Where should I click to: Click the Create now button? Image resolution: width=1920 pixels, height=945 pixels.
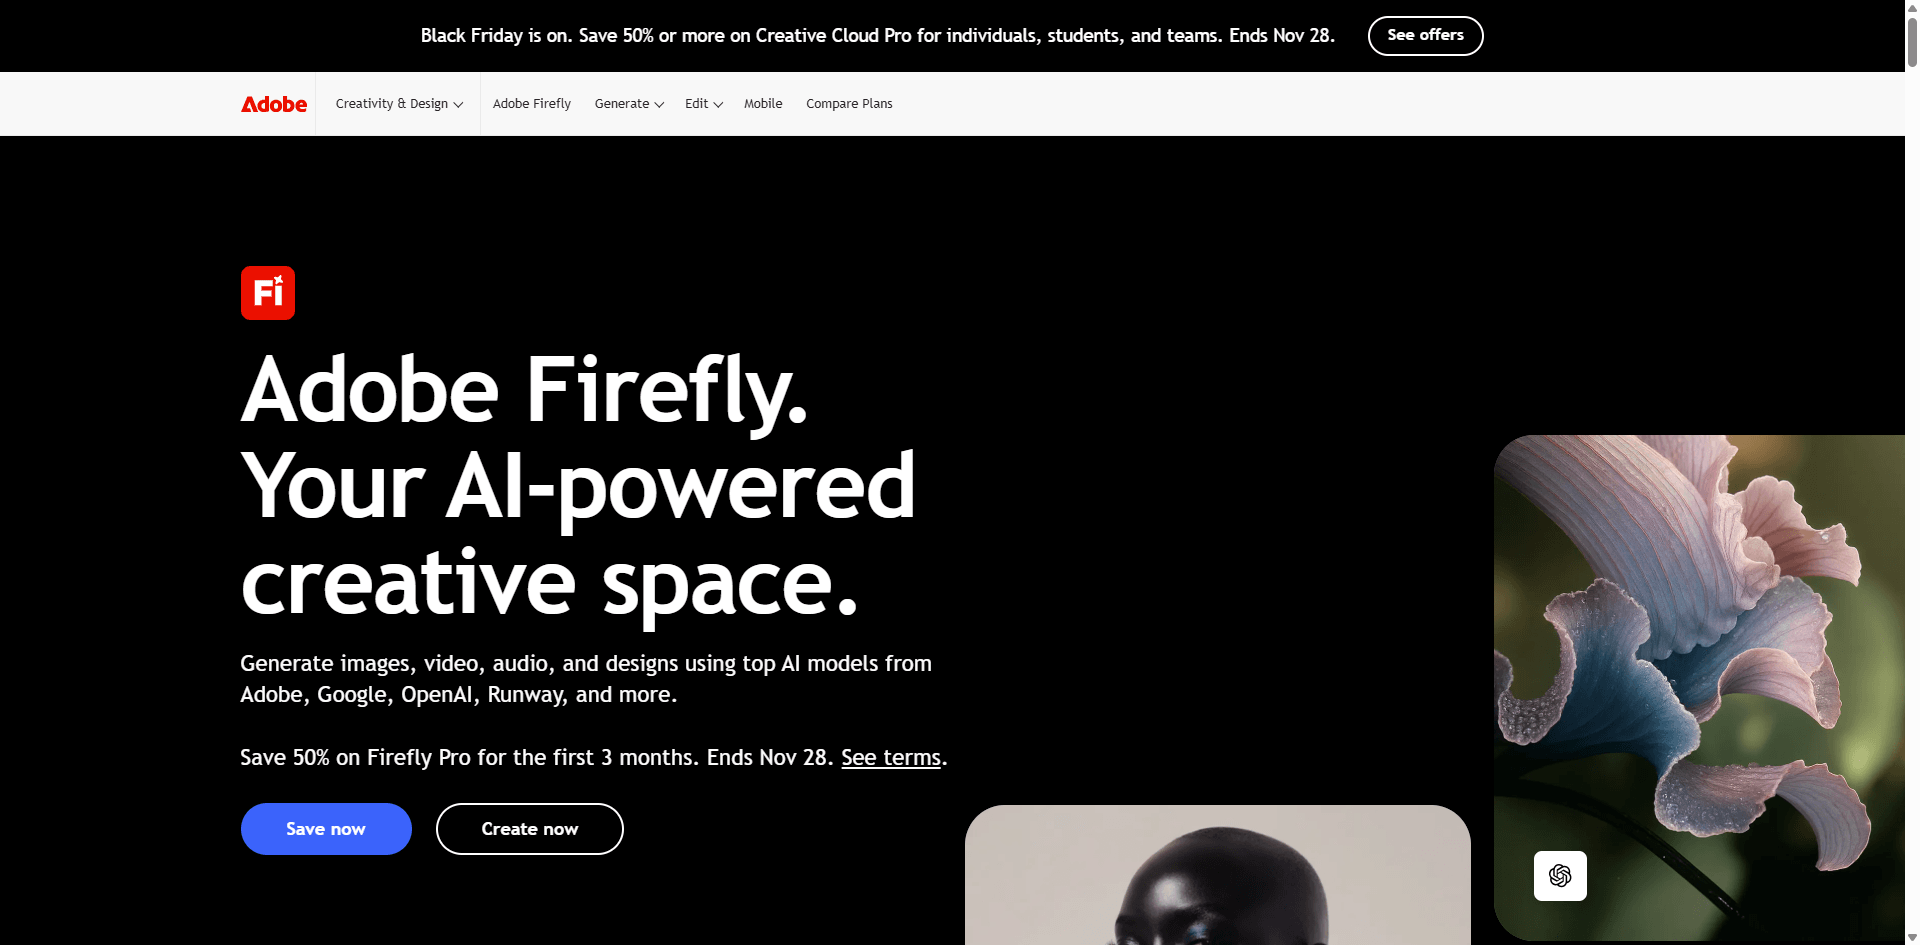(530, 829)
